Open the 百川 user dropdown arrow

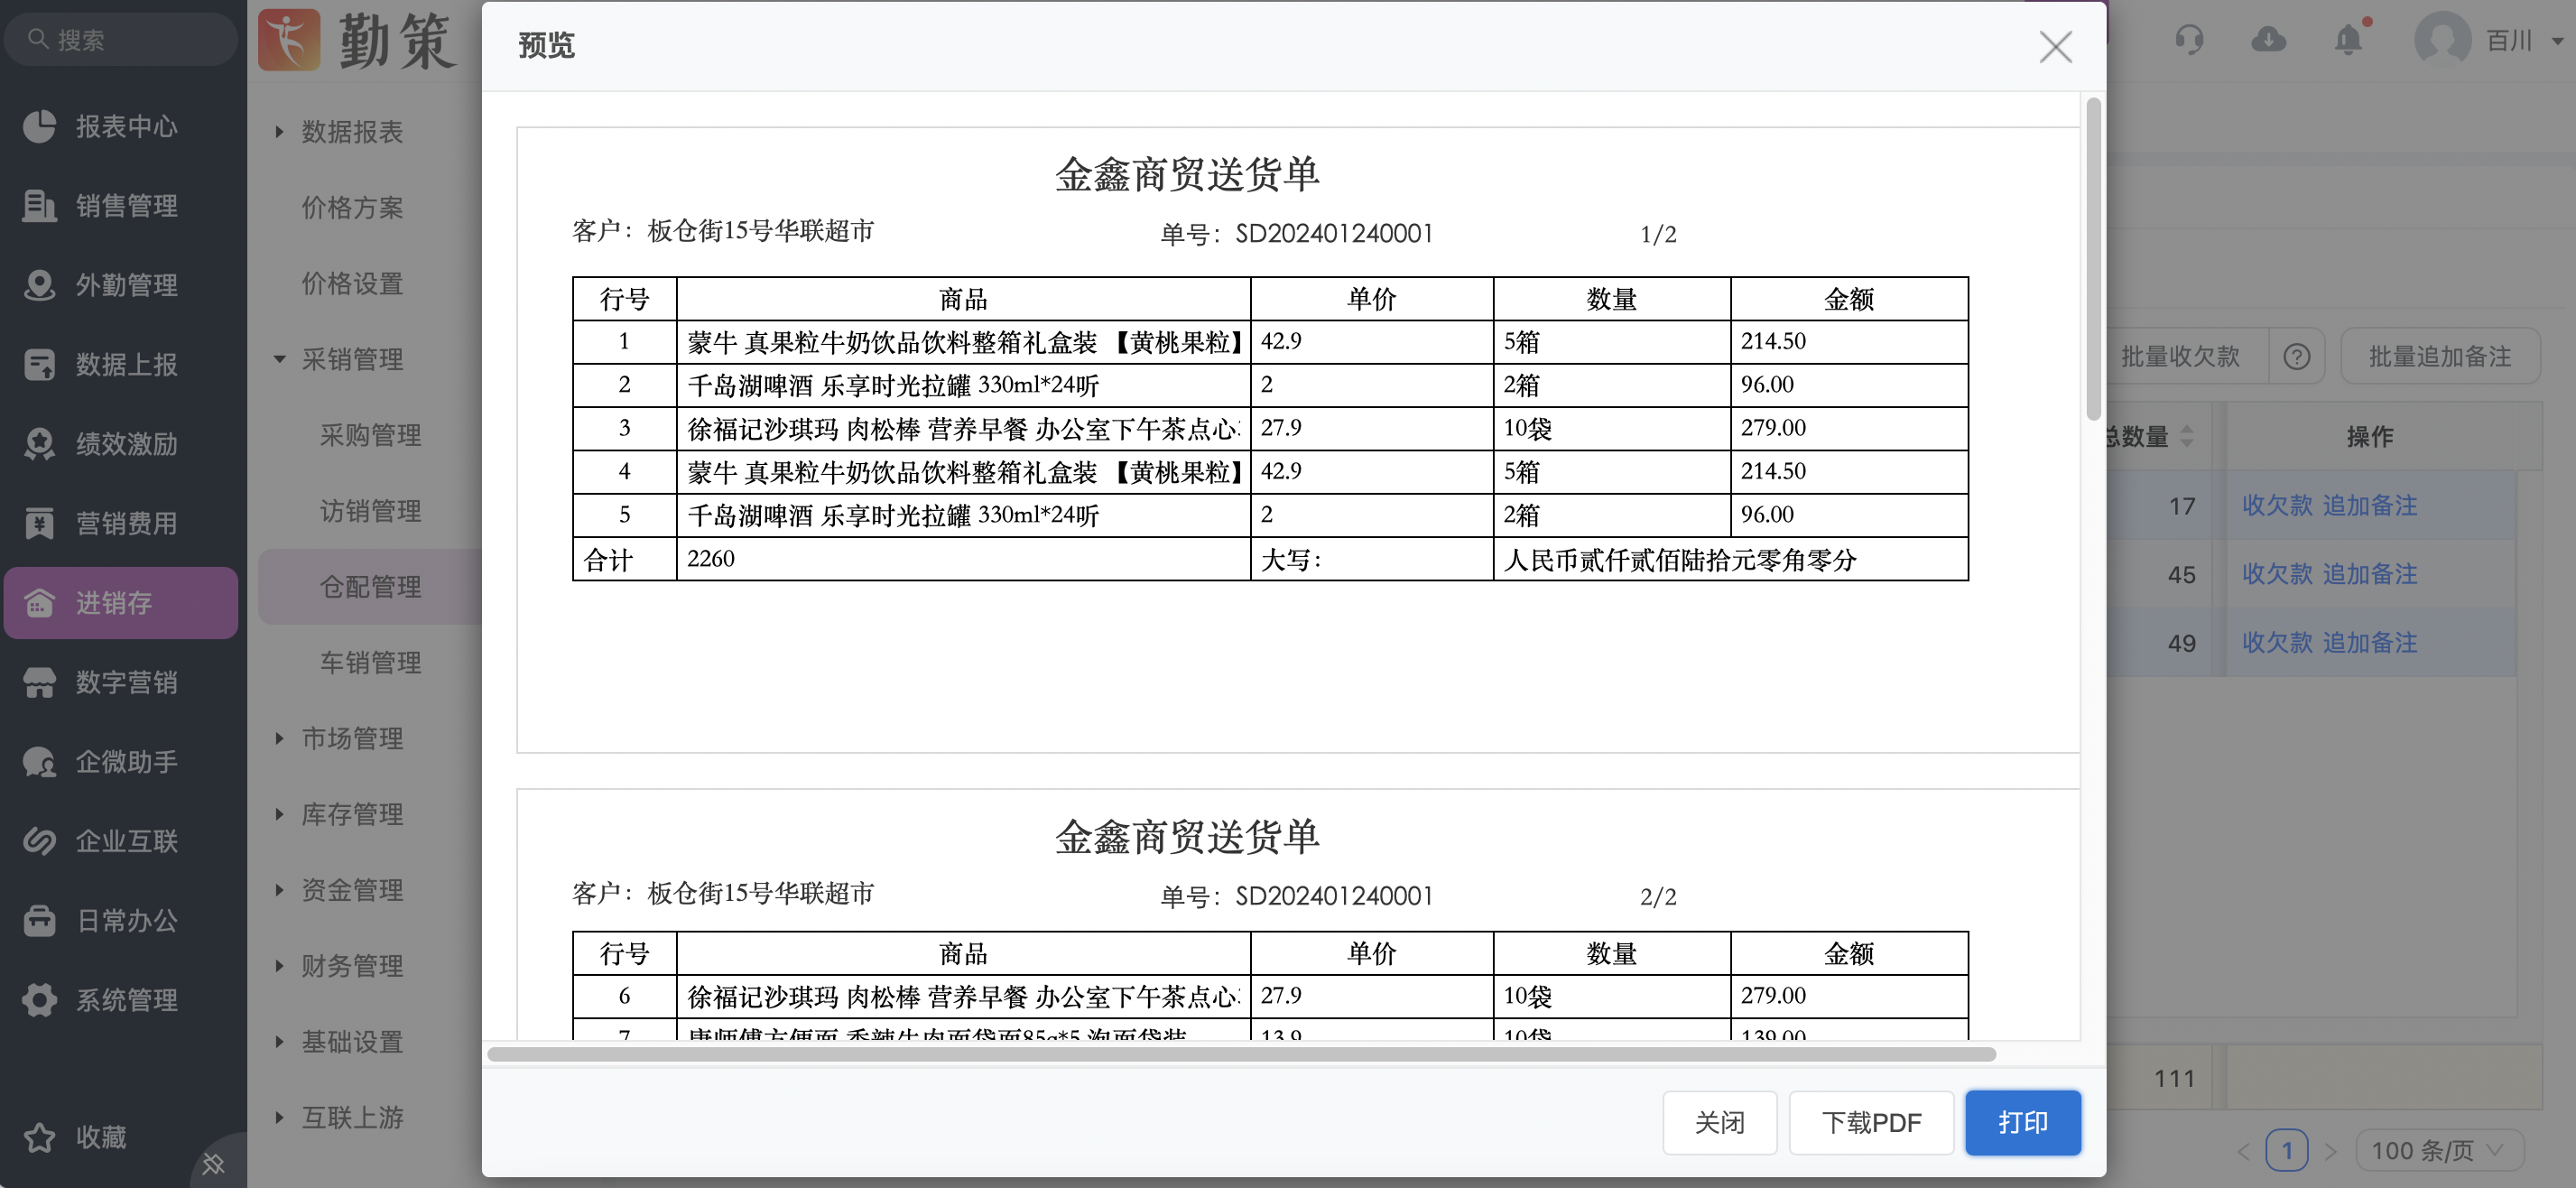click(2557, 41)
